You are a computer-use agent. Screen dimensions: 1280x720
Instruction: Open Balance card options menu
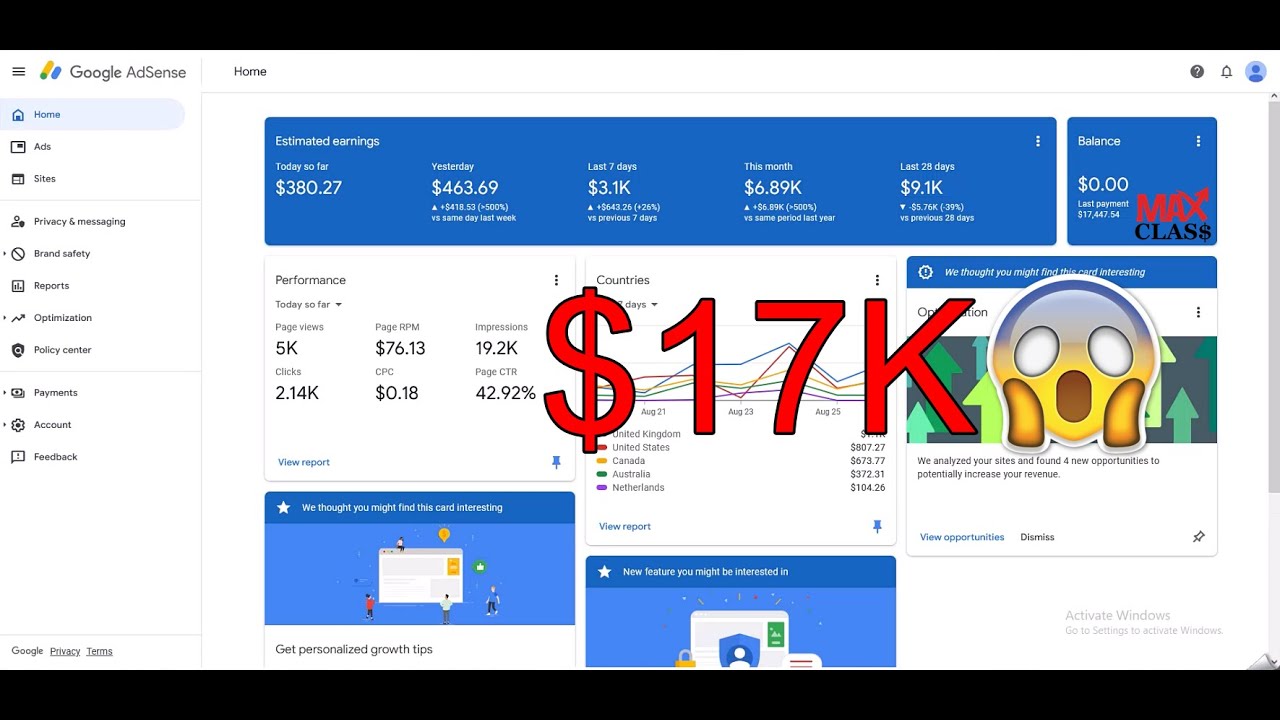(x=1198, y=141)
